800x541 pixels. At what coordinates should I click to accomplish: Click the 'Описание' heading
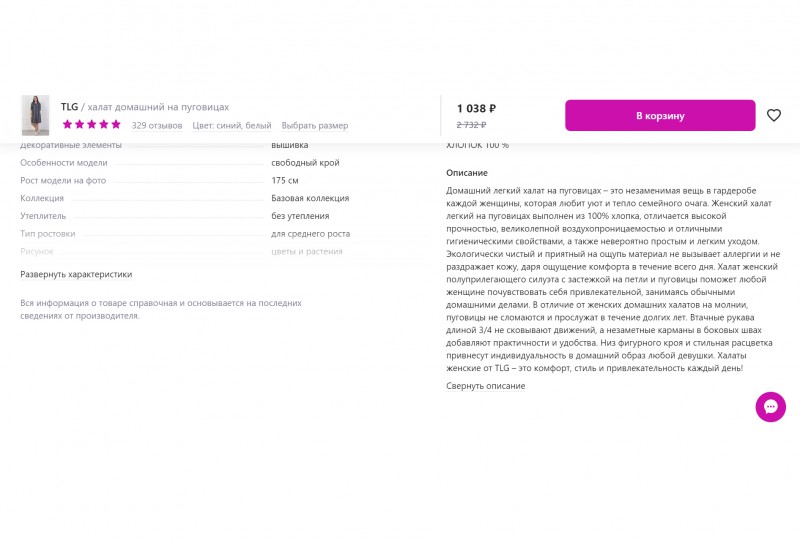point(467,173)
